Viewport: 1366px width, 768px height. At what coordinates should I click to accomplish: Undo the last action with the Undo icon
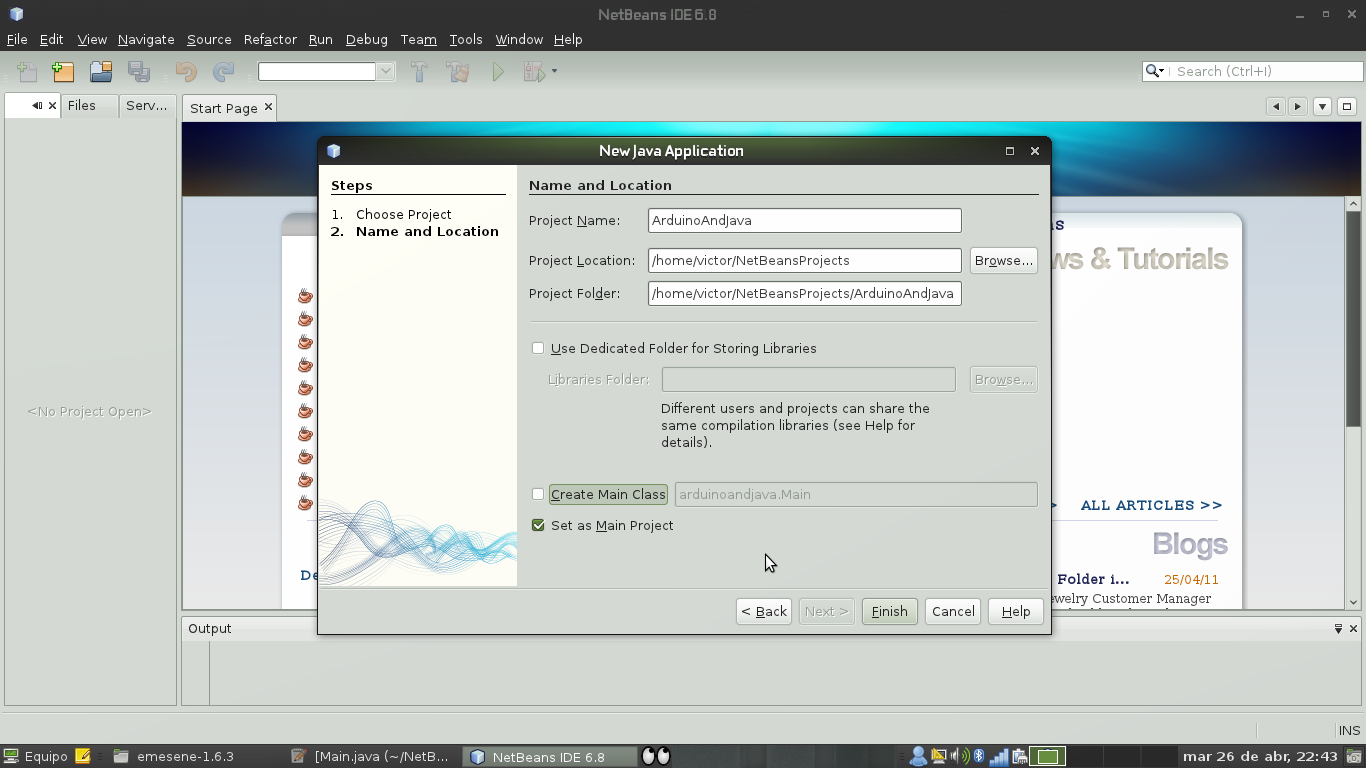click(185, 71)
